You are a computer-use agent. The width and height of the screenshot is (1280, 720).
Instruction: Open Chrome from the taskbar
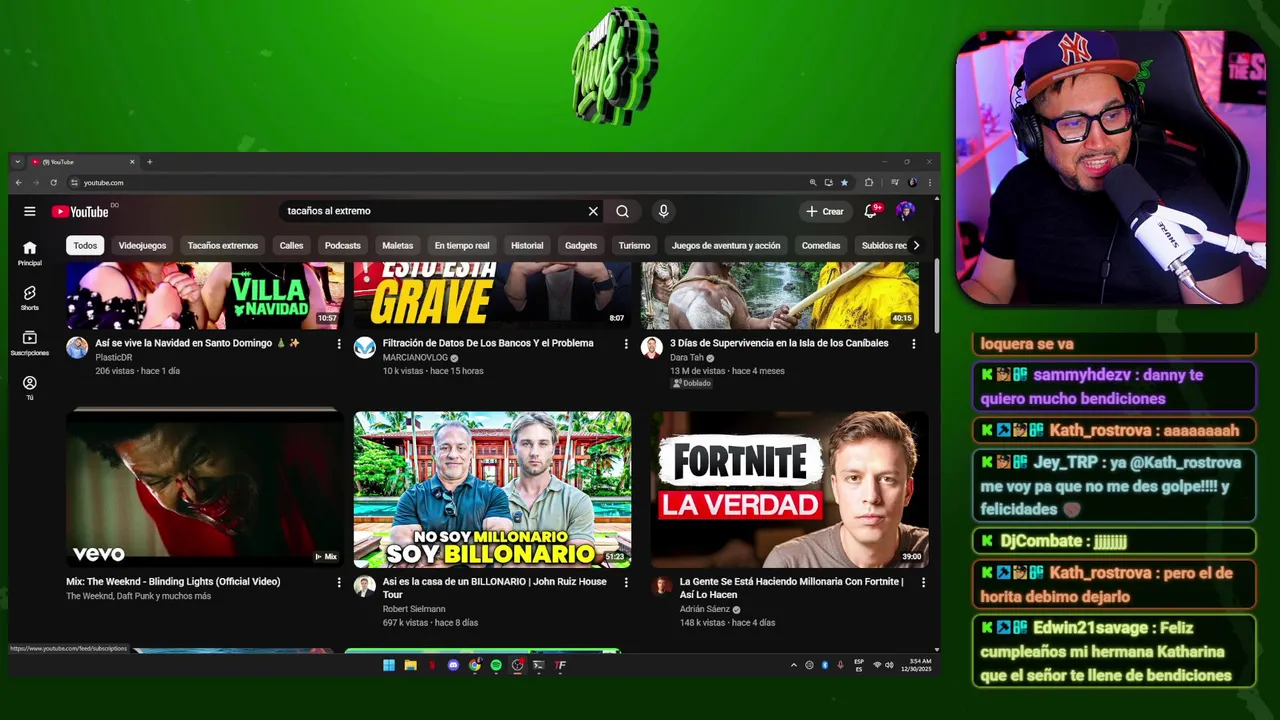pyautogui.click(x=474, y=665)
